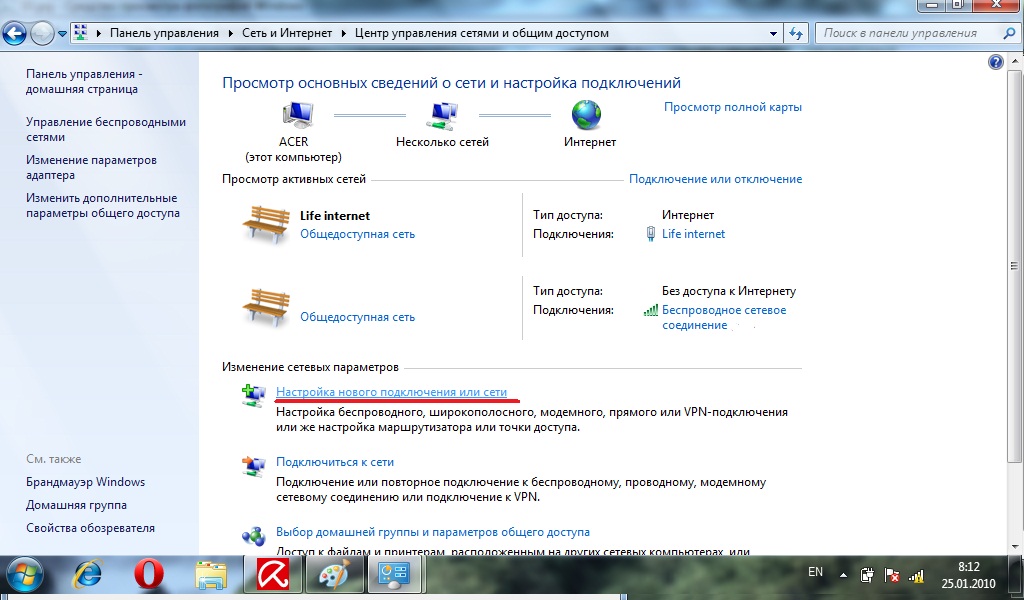Click 'Общедоступная сеть' under Life internet
Viewport: 1024px width, 600px height.
tap(357, 234)
